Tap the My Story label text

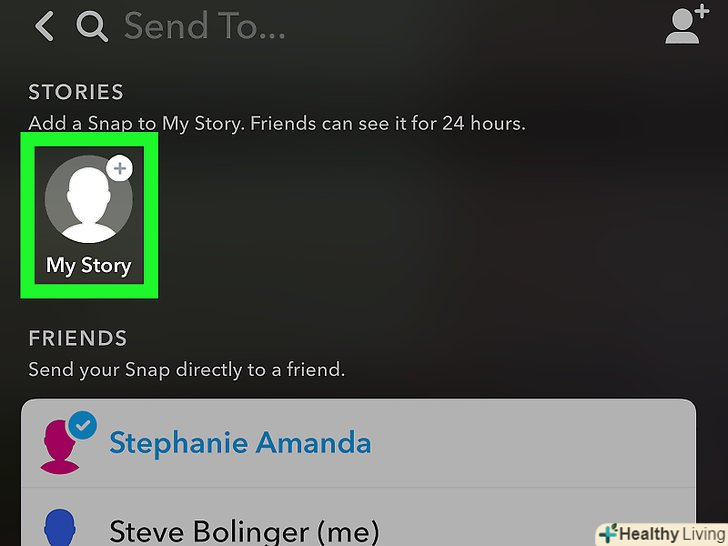tap(89, 266)
